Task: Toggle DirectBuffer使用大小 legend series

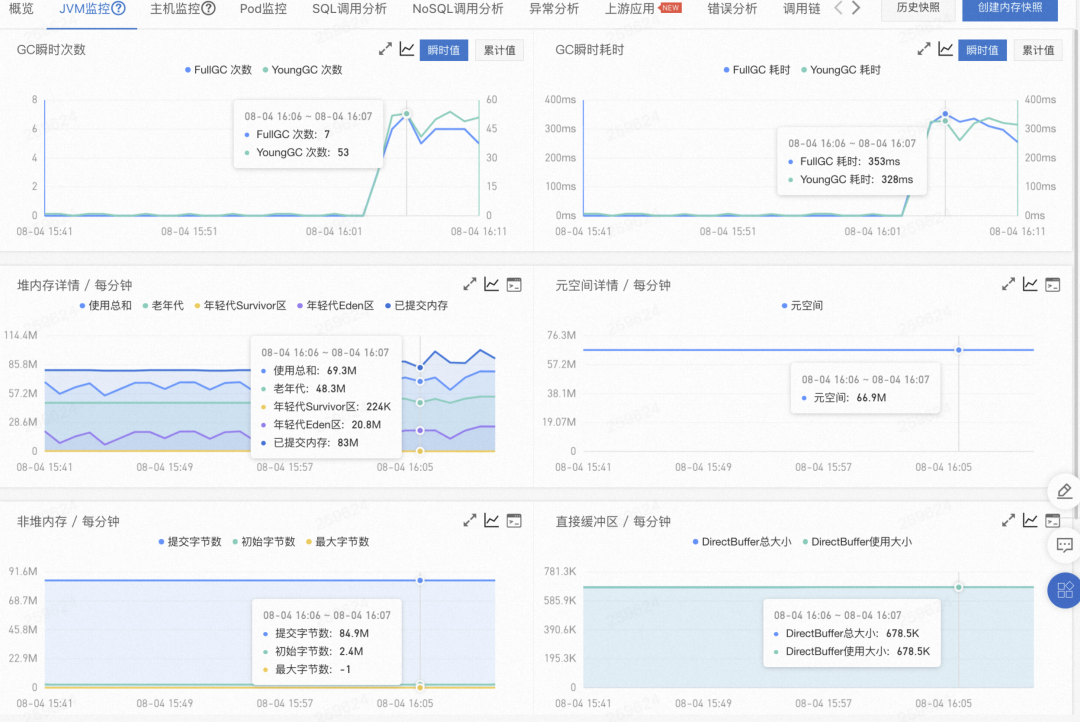Action: 857,542
